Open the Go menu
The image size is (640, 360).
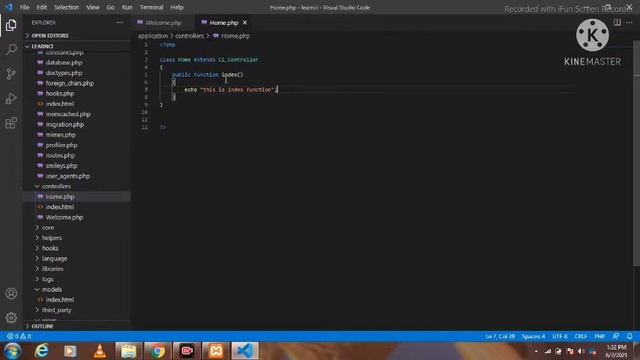click(x=111, y=7)
